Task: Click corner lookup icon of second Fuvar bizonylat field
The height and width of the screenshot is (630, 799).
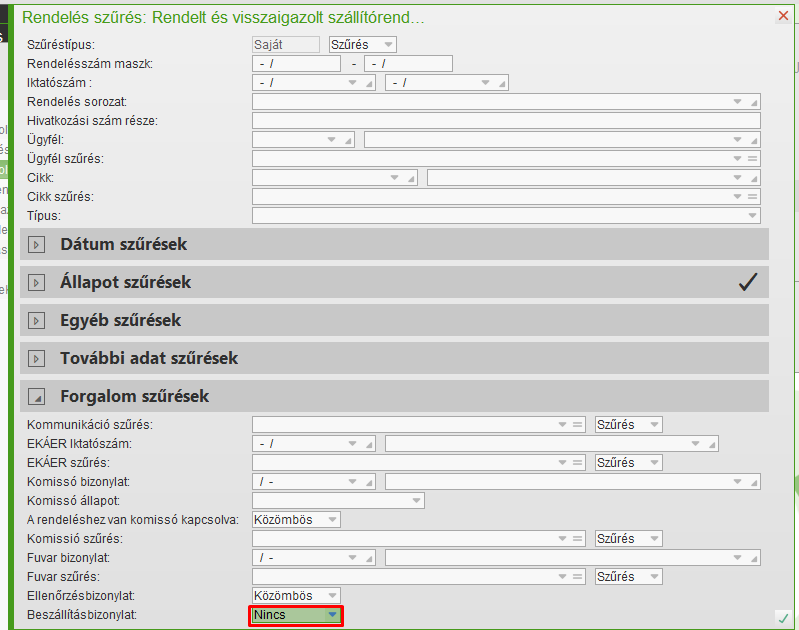Action: pos(754,559)
